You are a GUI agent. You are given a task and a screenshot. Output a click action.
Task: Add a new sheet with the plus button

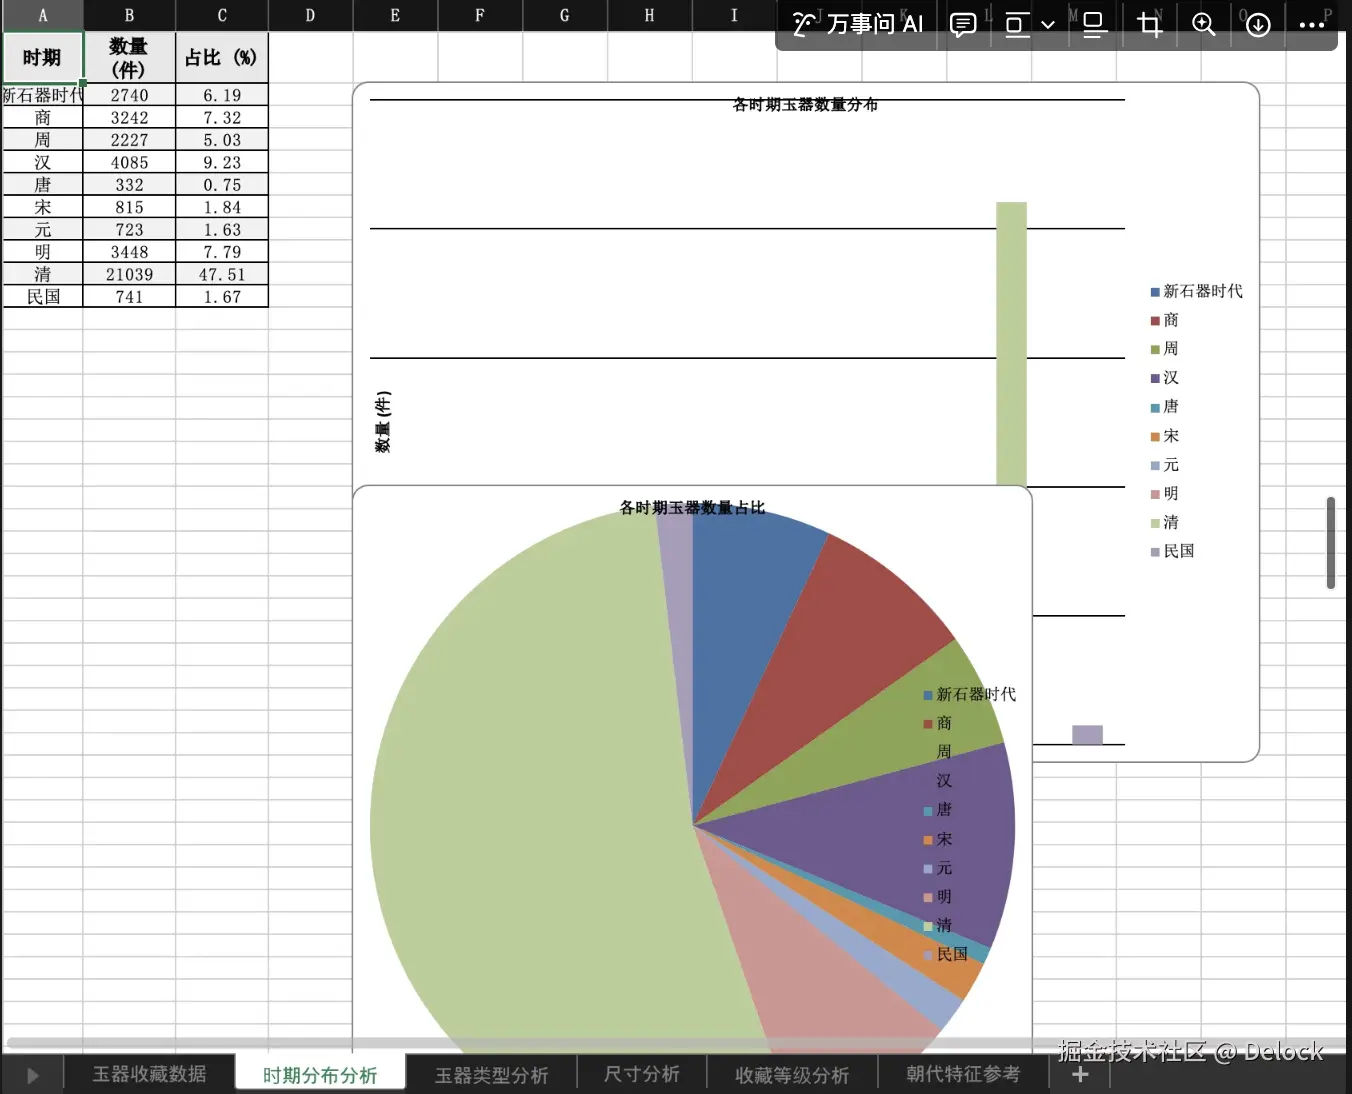pos(1080,1075)
